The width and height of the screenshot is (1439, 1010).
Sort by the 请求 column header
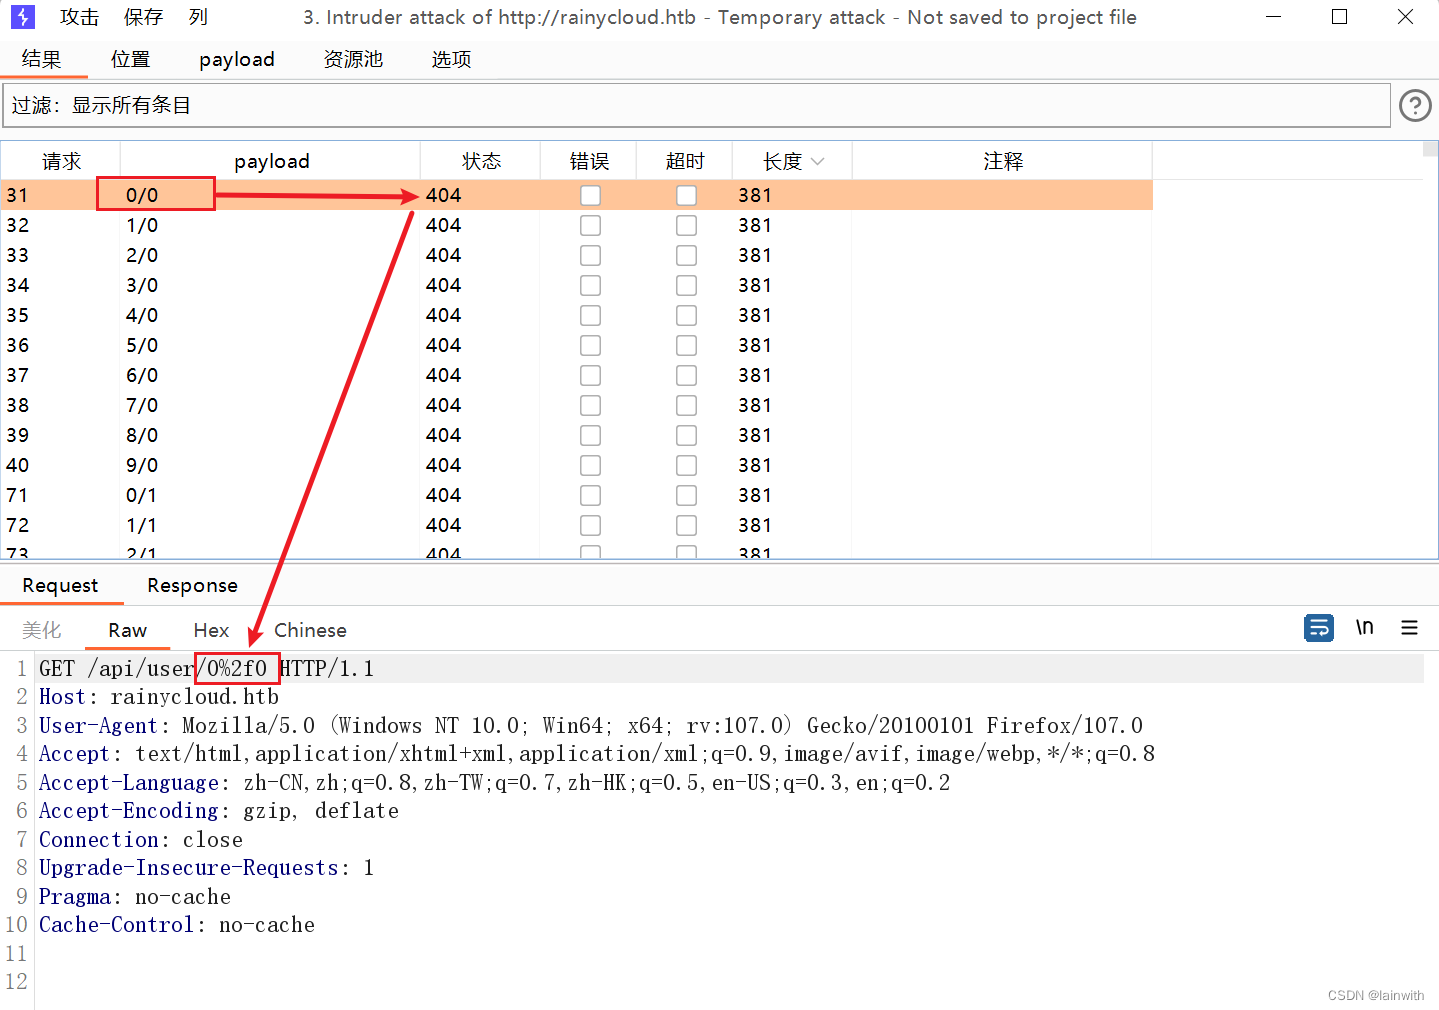point(61,161)
